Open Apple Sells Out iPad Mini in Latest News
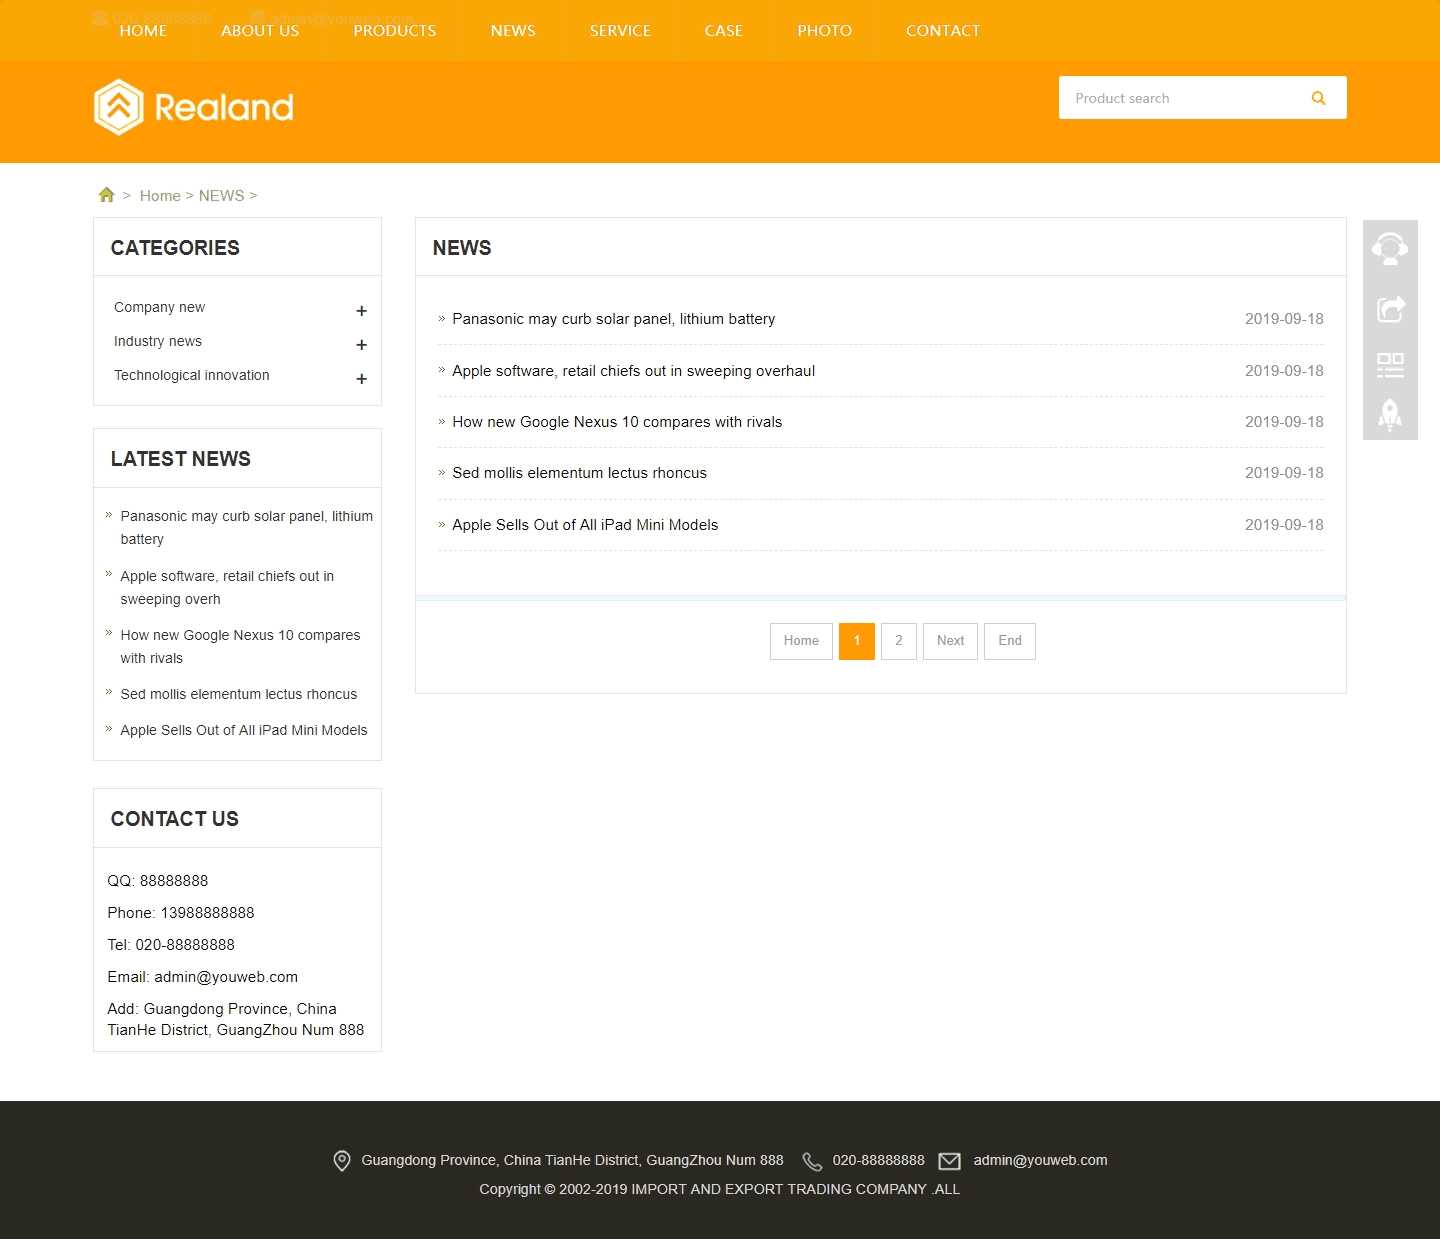The image size is (1440, 1239). pos(243,731)
